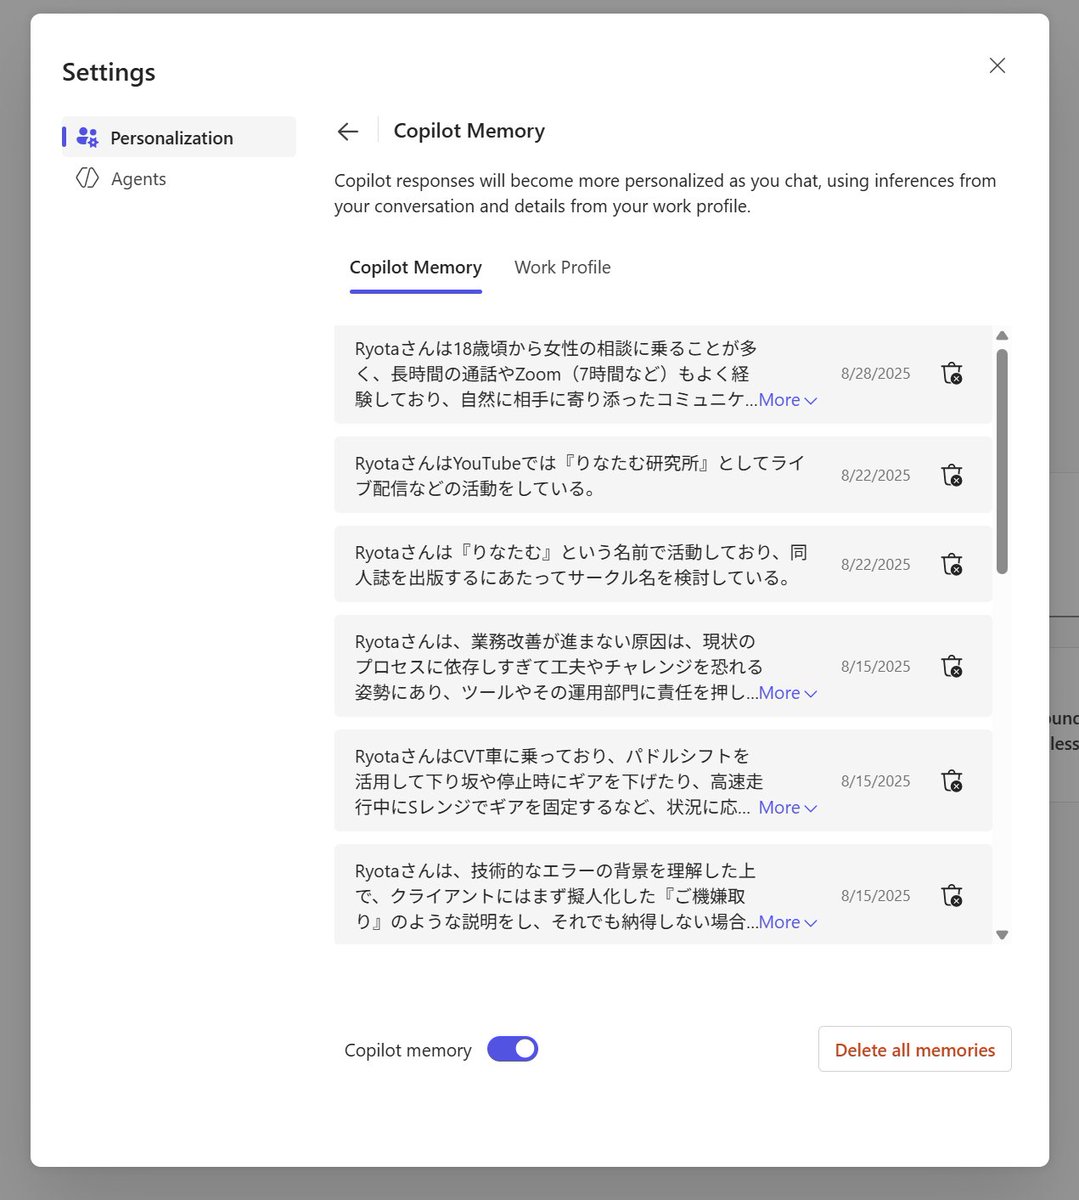This screenshot has width=1079, height=1200.
Task: Click Delete all memories button
Action: pyautogui.click(x=915, y=1049)
